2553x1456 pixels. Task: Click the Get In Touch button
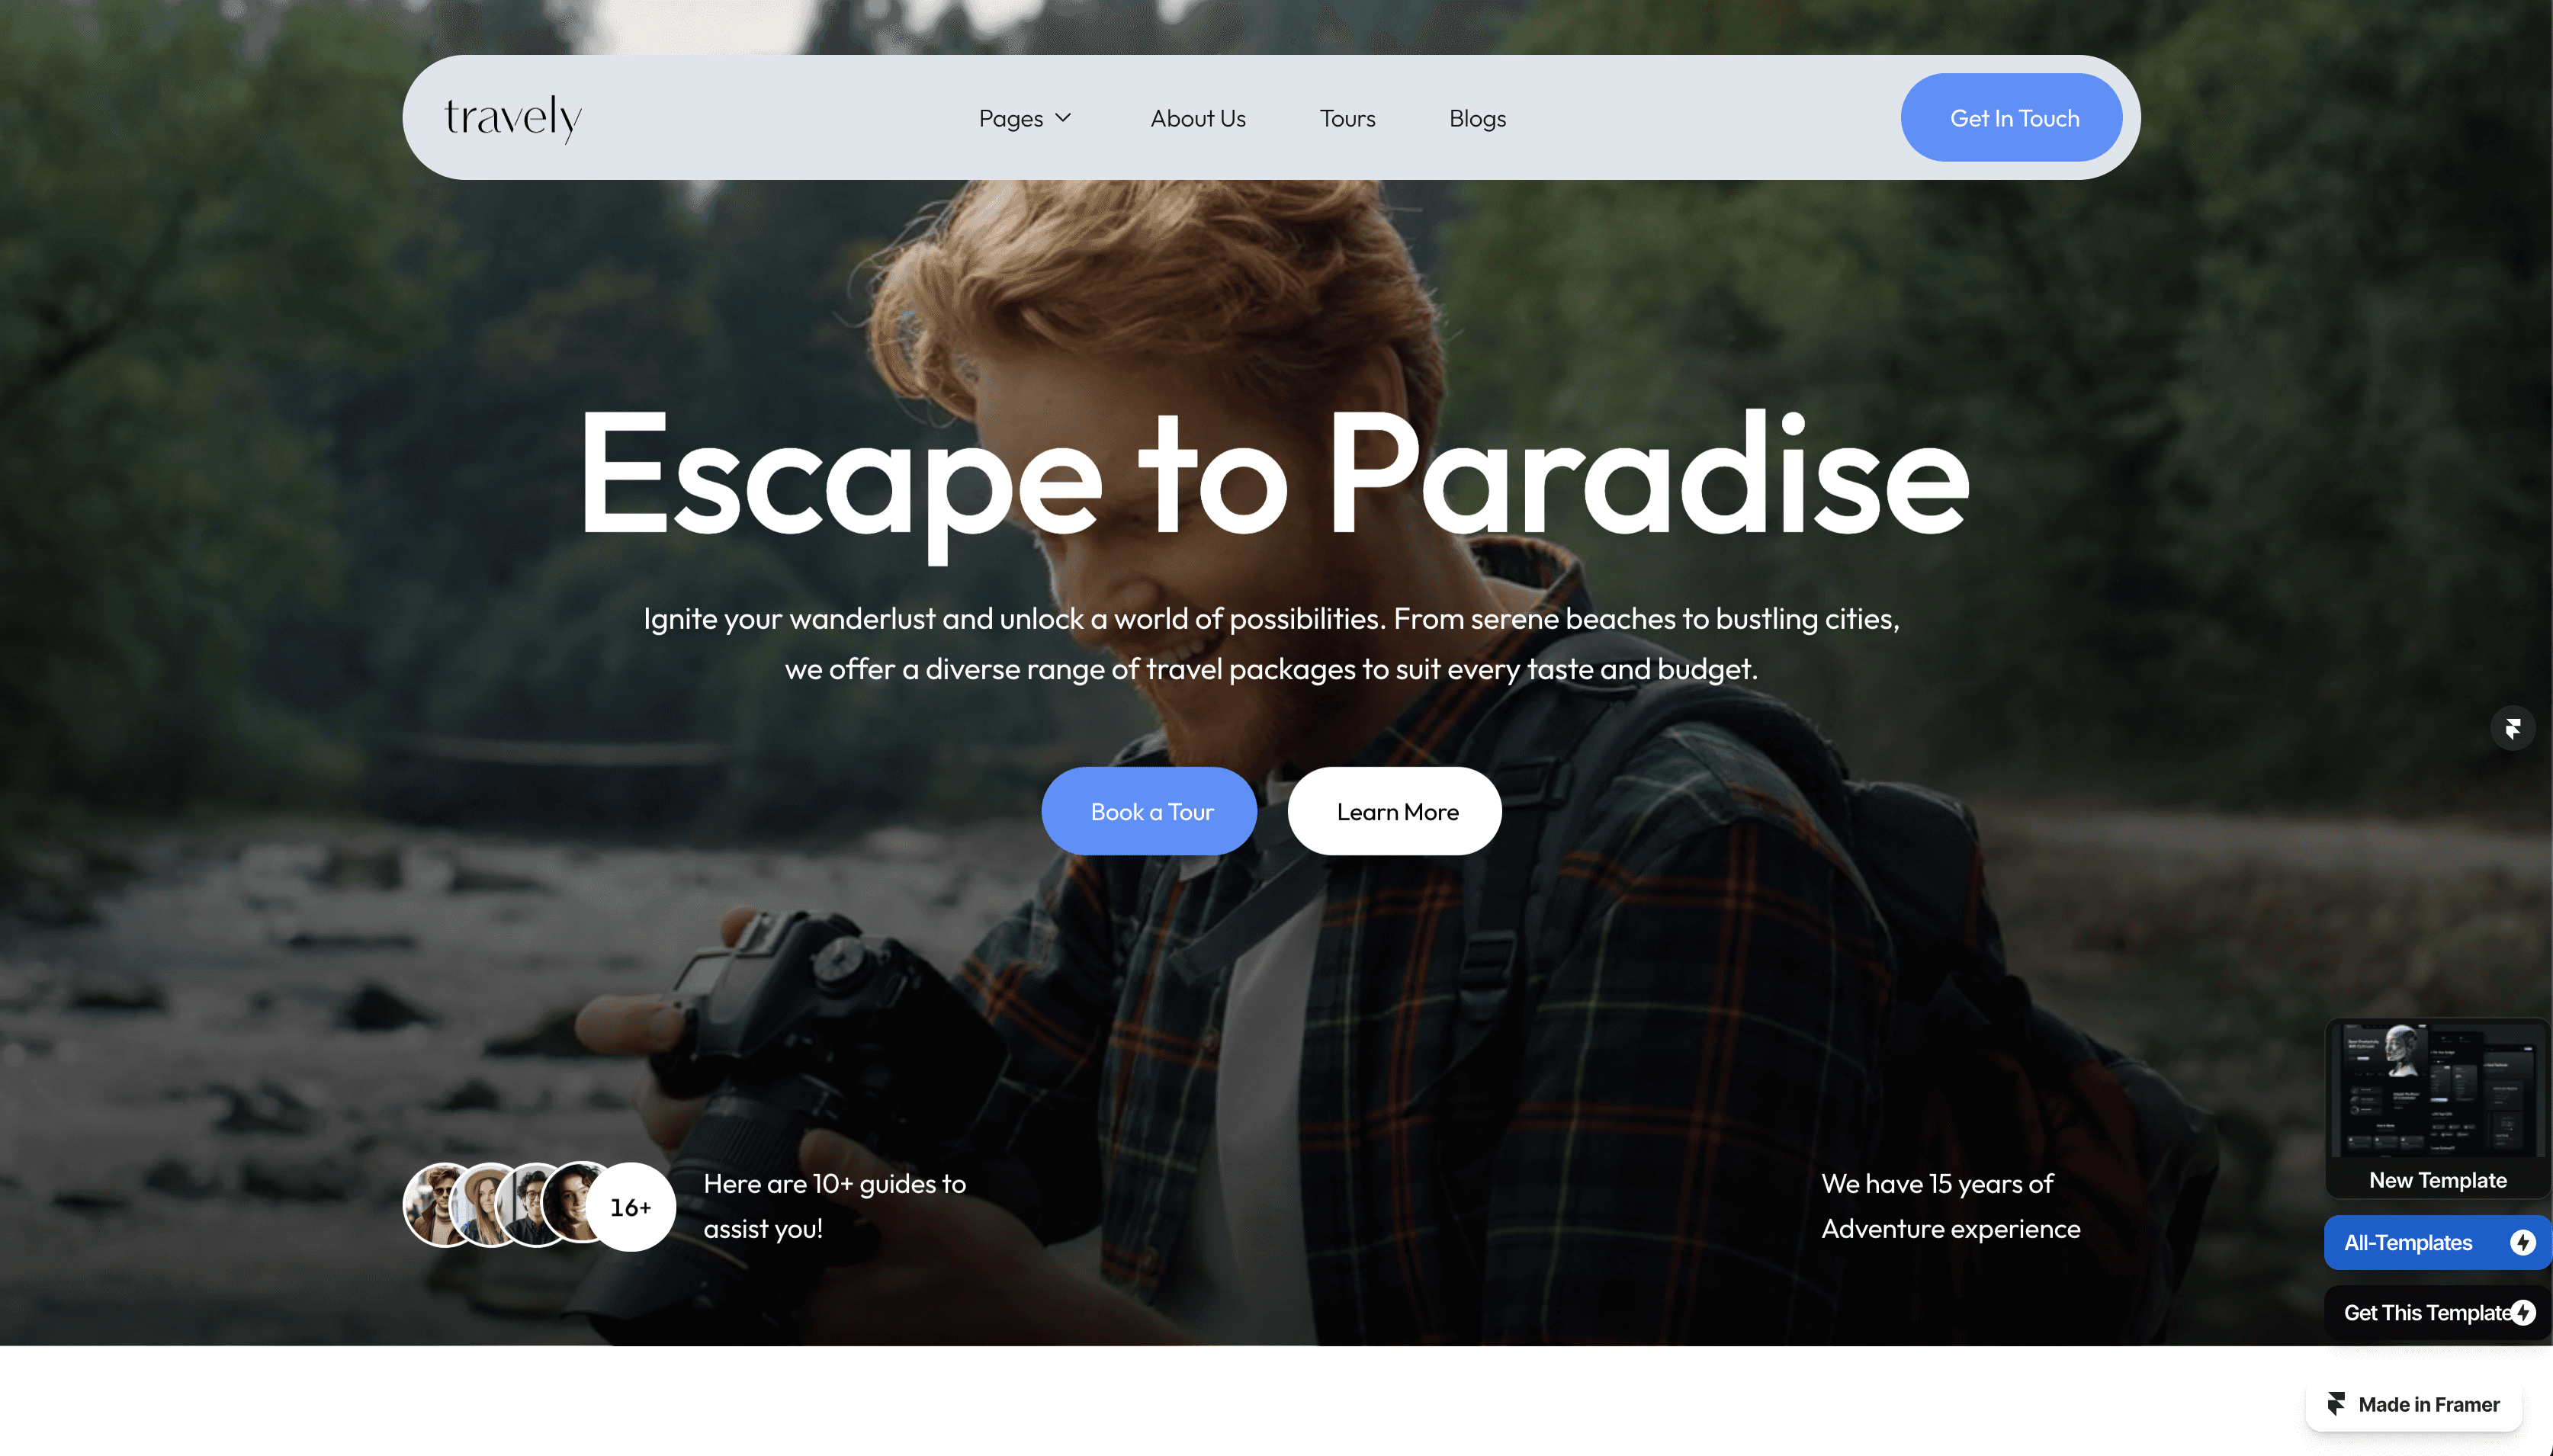[2012, 118]
